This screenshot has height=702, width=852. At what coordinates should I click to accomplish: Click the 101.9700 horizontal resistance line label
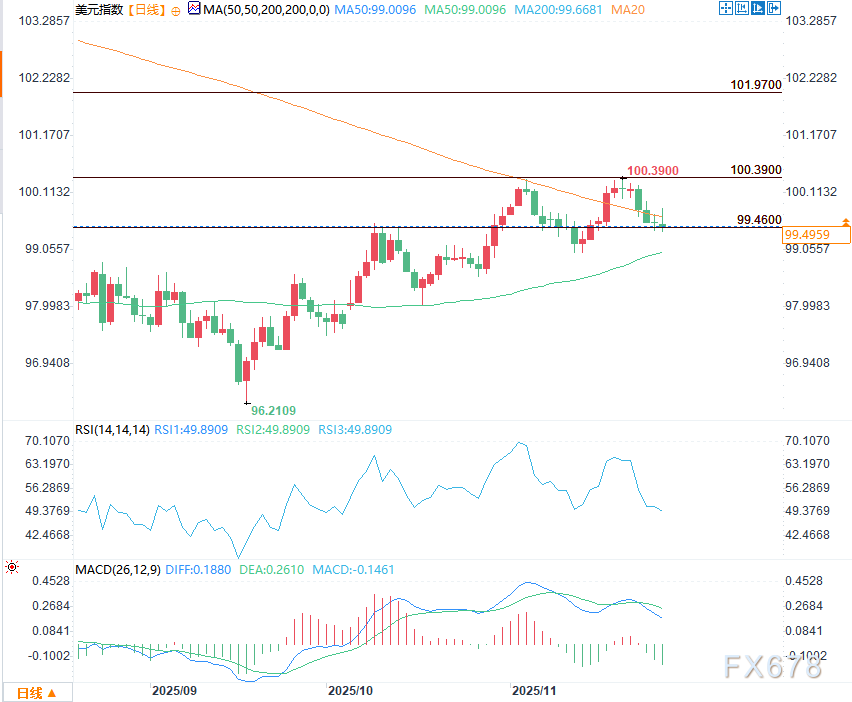point(755,85)
